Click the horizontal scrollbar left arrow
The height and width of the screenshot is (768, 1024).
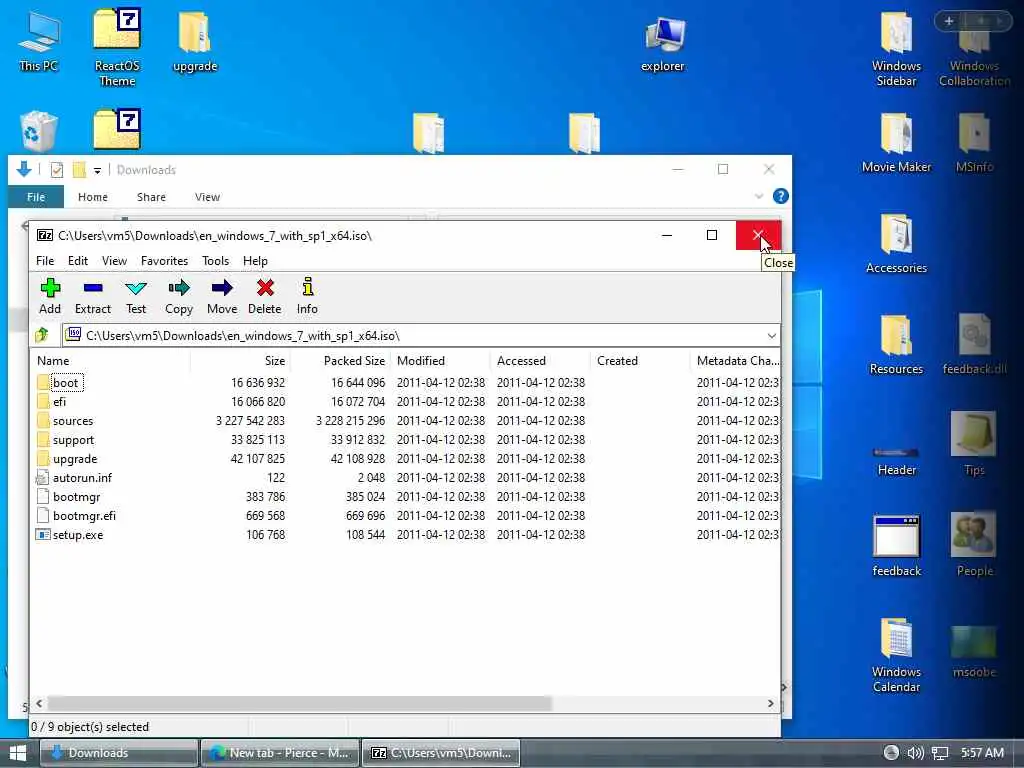tap(39, 703)
